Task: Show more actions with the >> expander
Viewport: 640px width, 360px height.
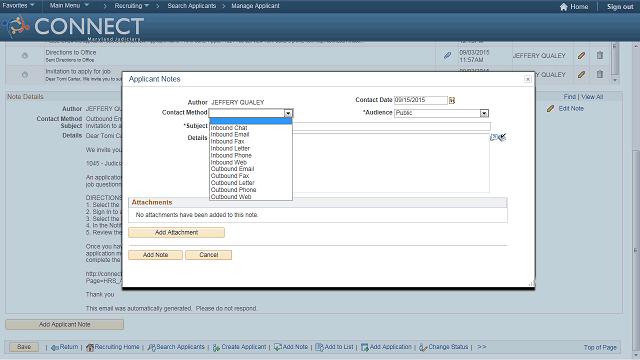Action: 482,347
